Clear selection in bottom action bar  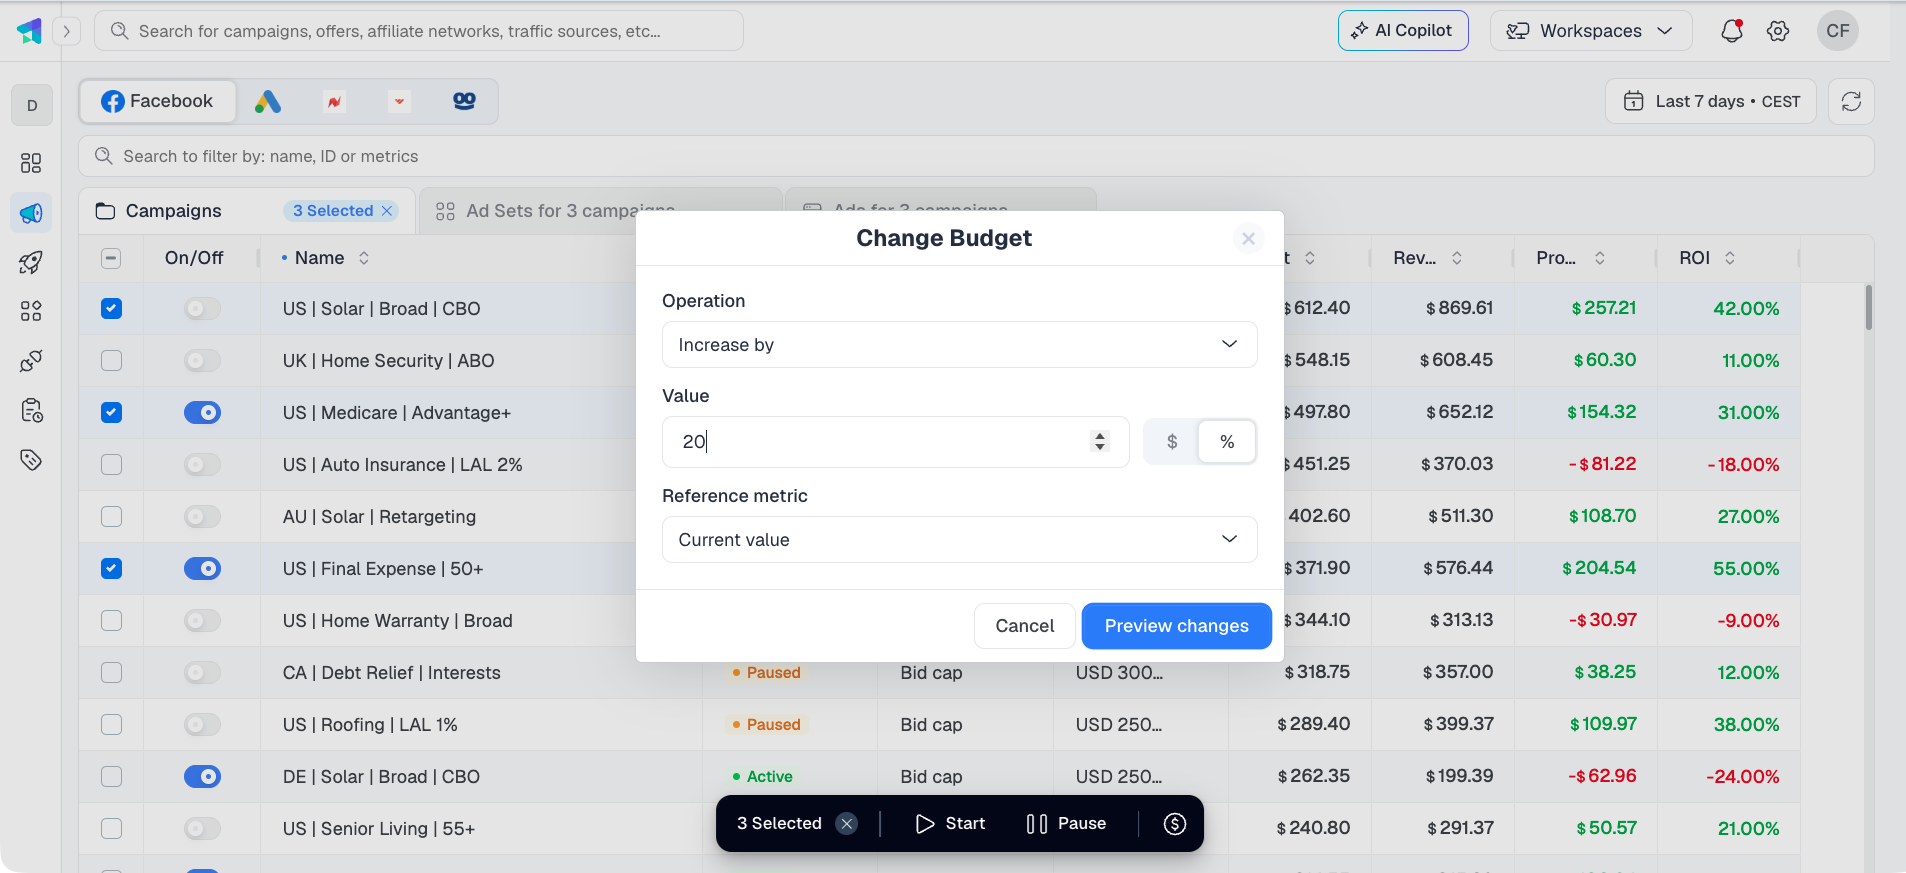[847, 823]
